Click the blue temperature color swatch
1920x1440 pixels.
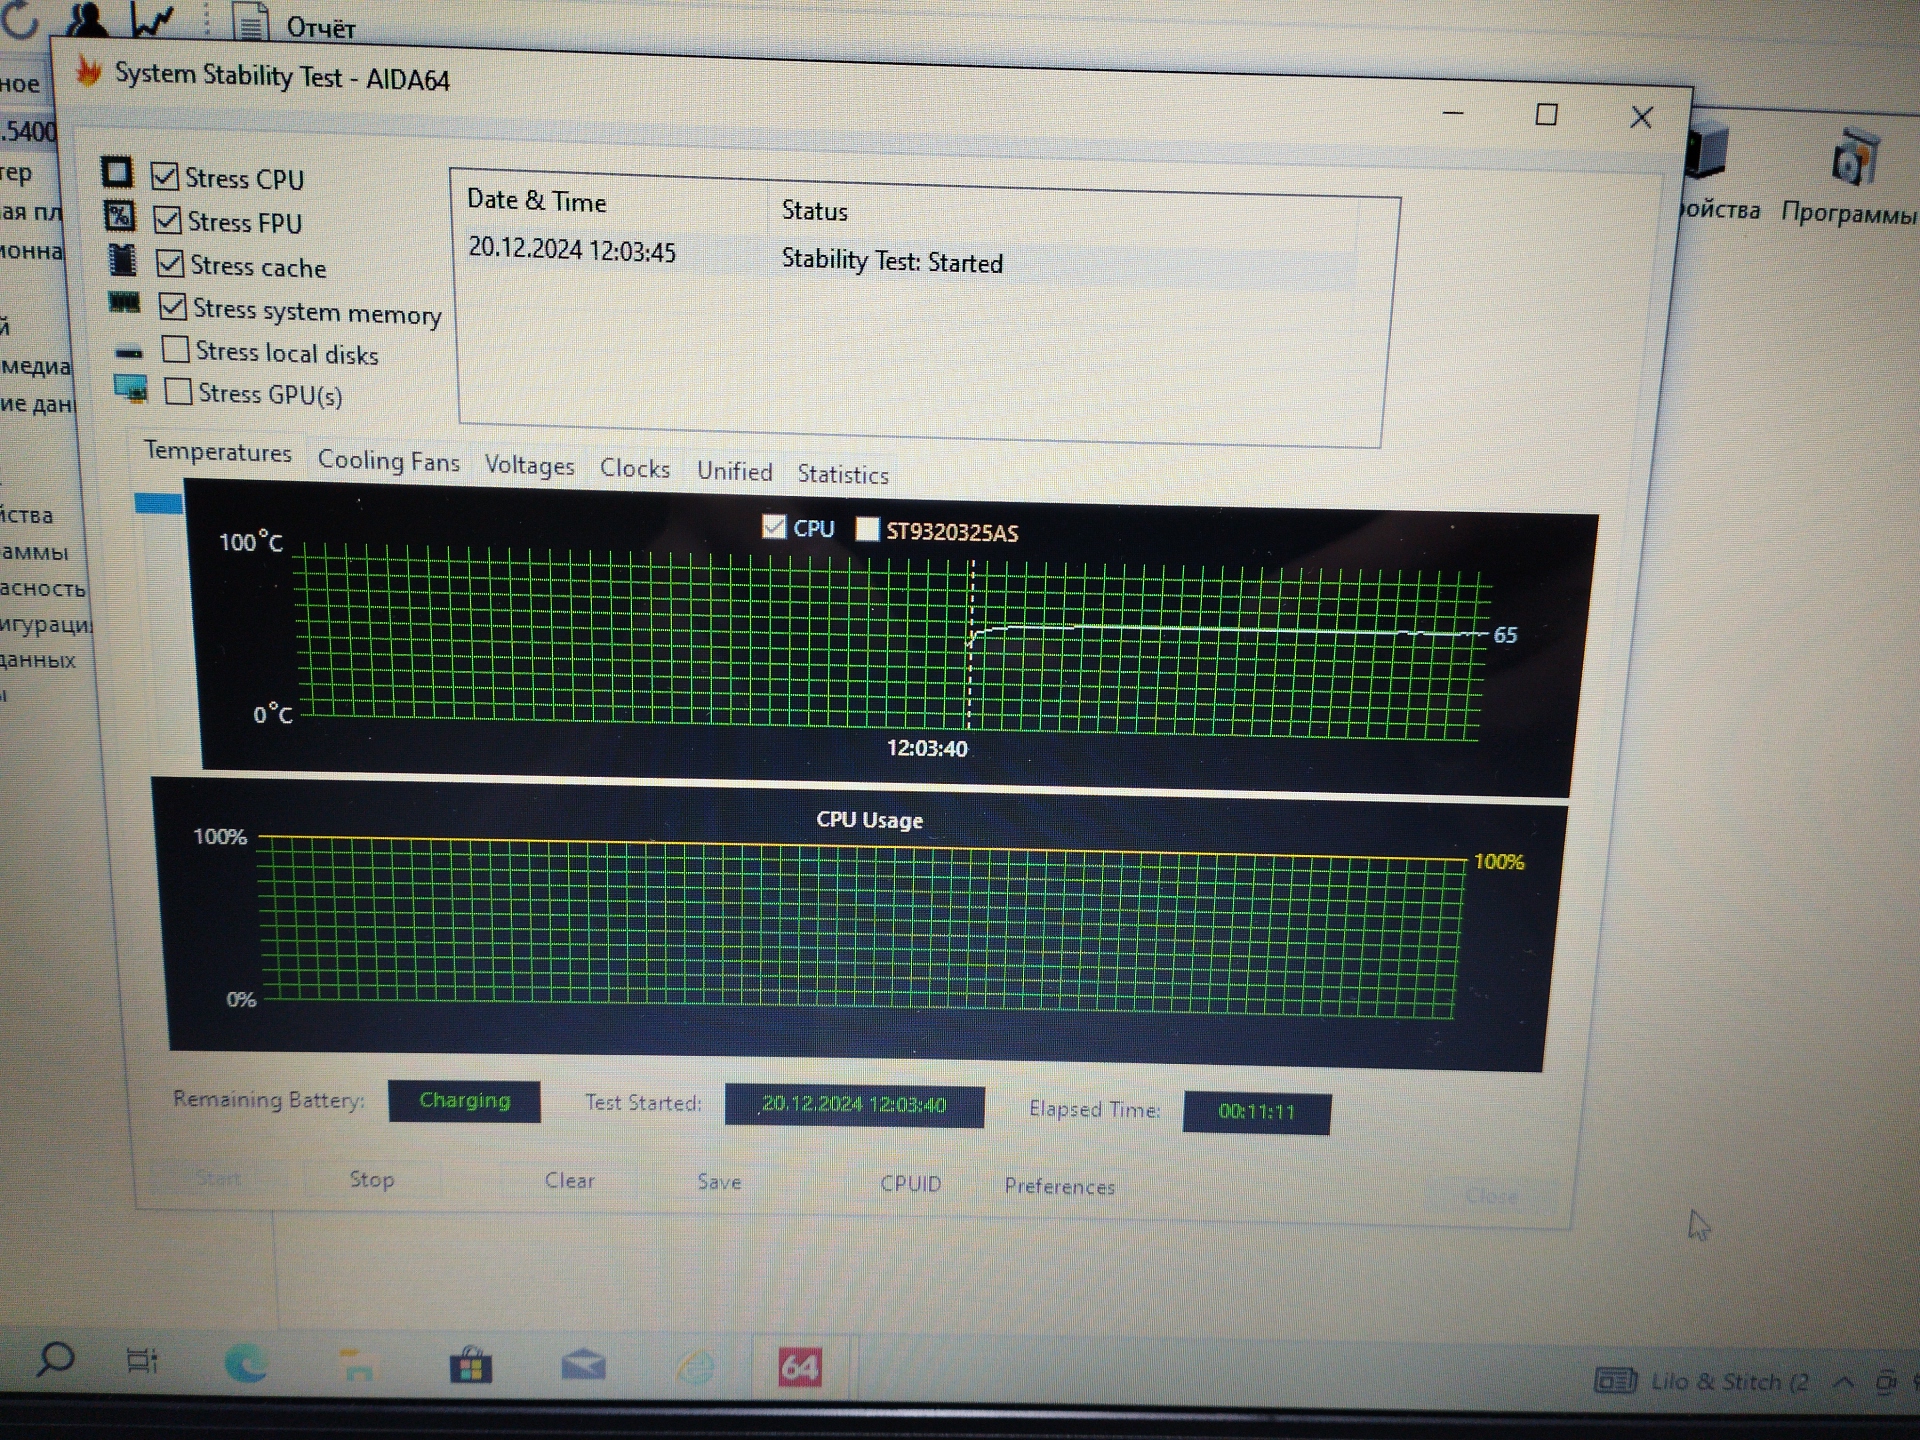click(x=158, y=503)
